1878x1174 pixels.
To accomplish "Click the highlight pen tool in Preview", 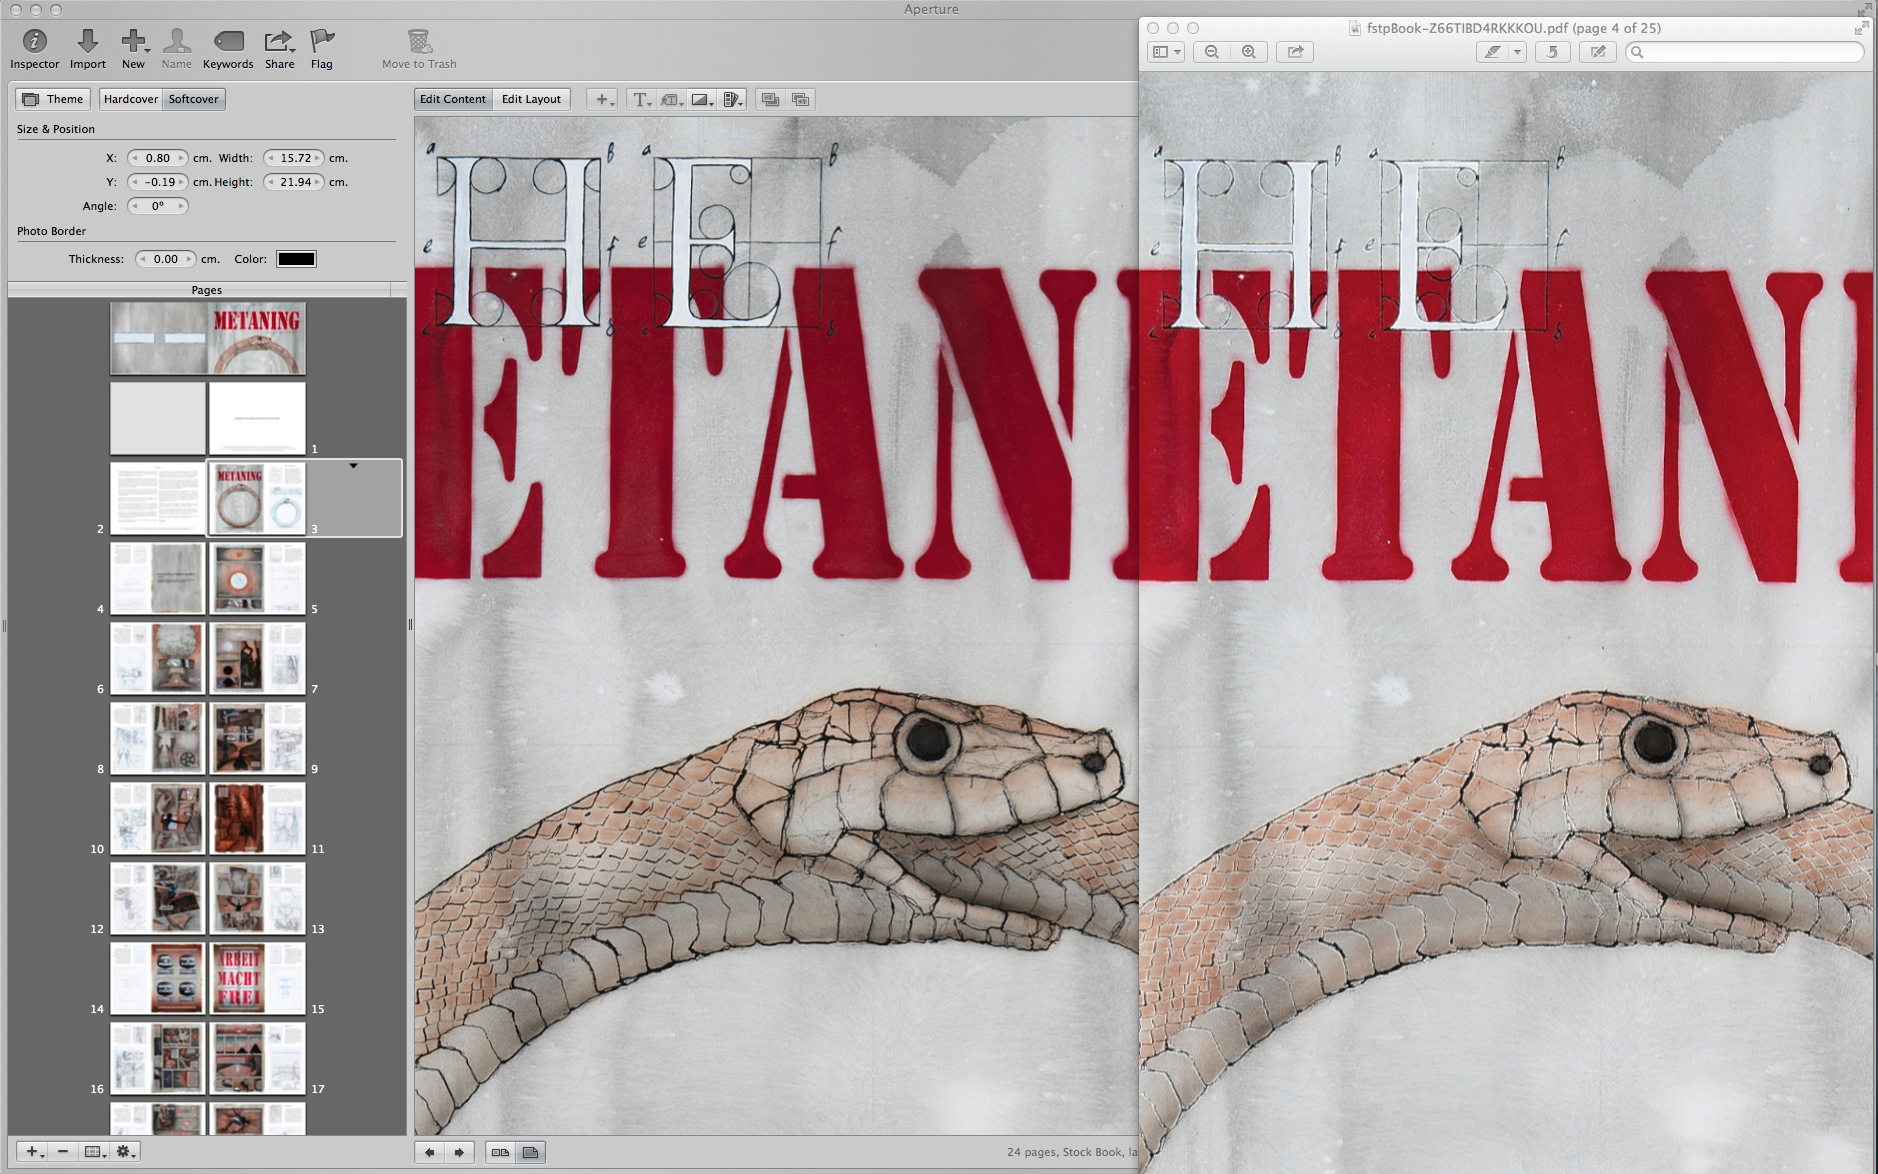I will point(1492,52).
